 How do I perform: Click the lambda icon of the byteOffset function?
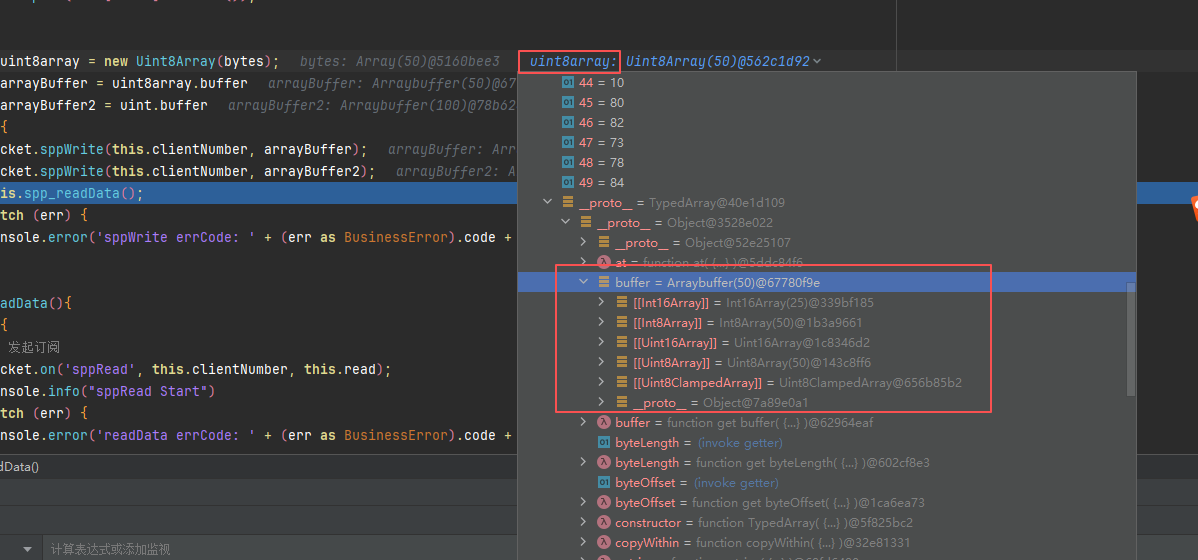point(604,503)
